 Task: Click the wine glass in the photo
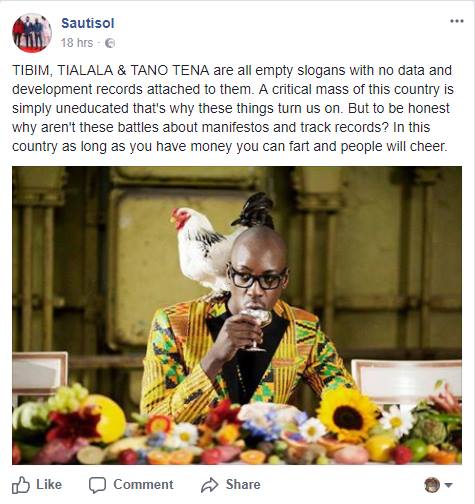coord(256,329)
